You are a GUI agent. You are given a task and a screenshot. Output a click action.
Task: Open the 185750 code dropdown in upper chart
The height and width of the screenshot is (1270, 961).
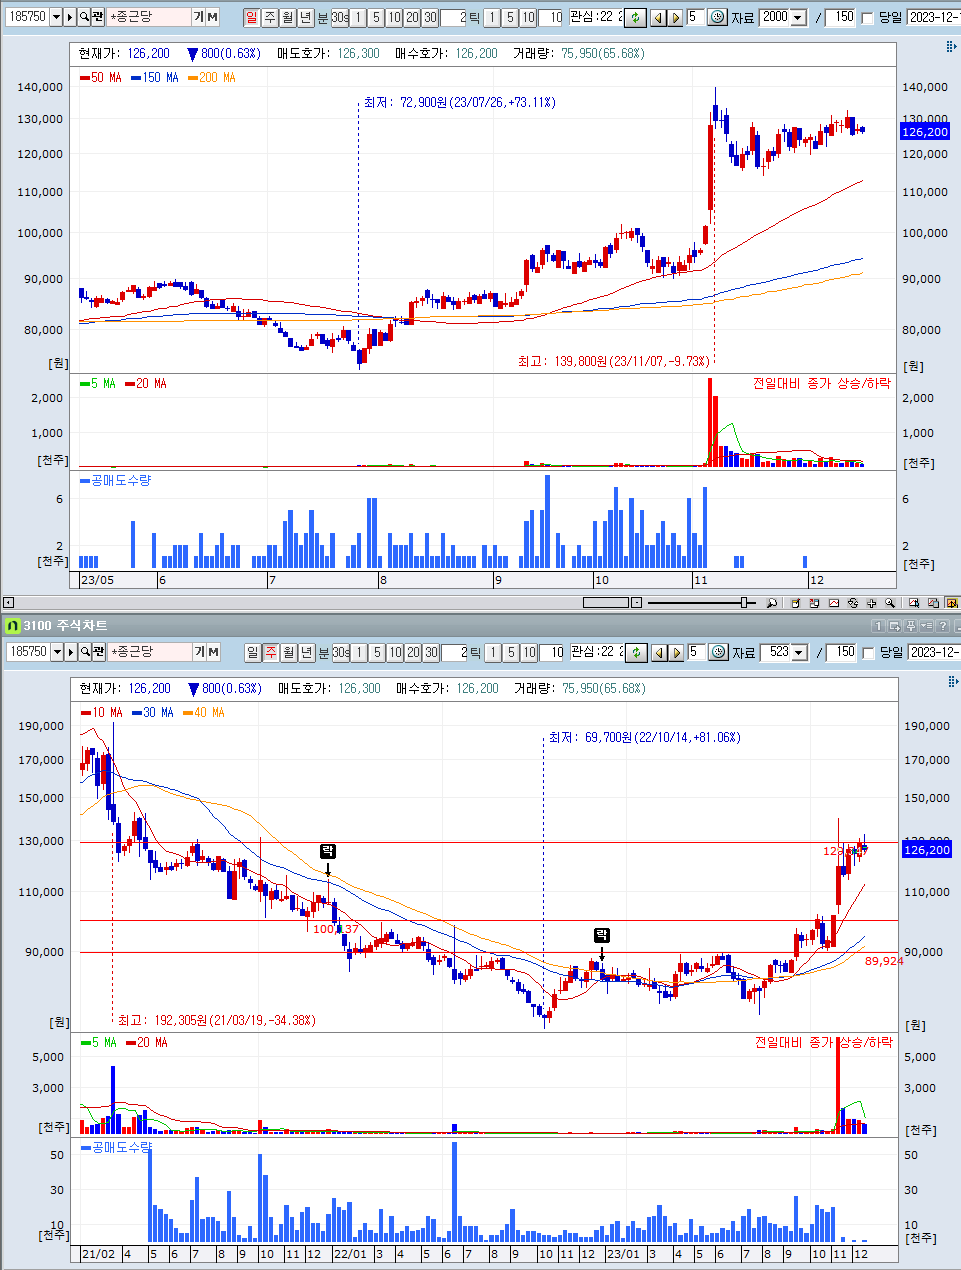[55, 17]
